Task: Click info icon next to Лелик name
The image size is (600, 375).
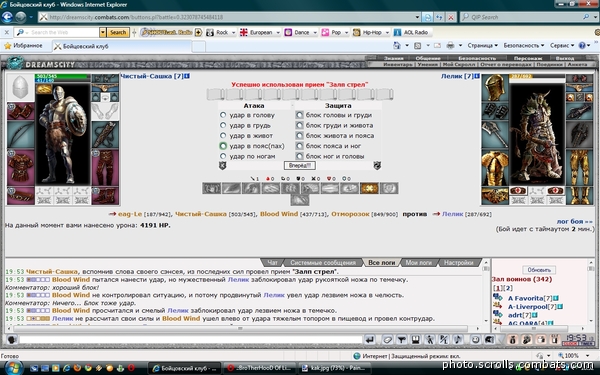Action: click(x=476, y=76)
